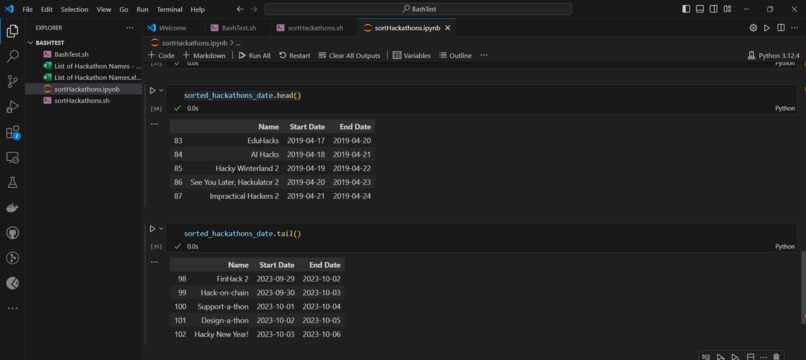Go back with the navigation arrow
806x360 pixels.
coord(240,9)
